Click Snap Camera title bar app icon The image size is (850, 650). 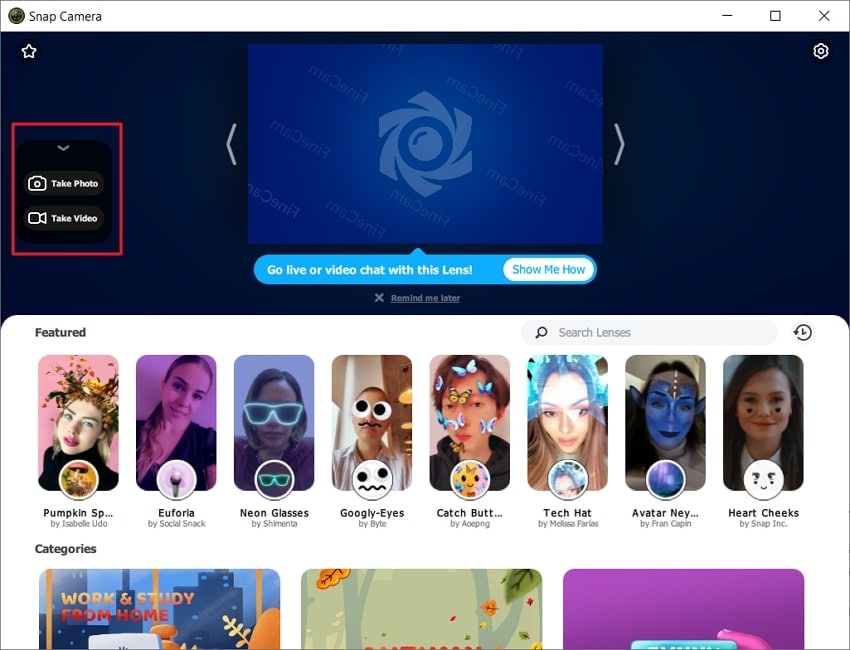coord(16,16)
